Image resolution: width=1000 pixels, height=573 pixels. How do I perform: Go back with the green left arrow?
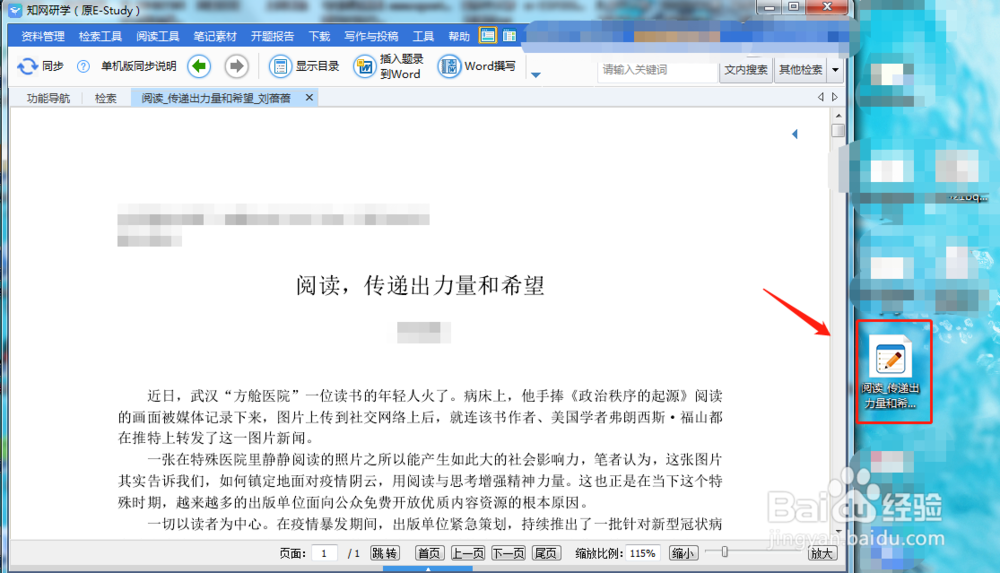199,66
